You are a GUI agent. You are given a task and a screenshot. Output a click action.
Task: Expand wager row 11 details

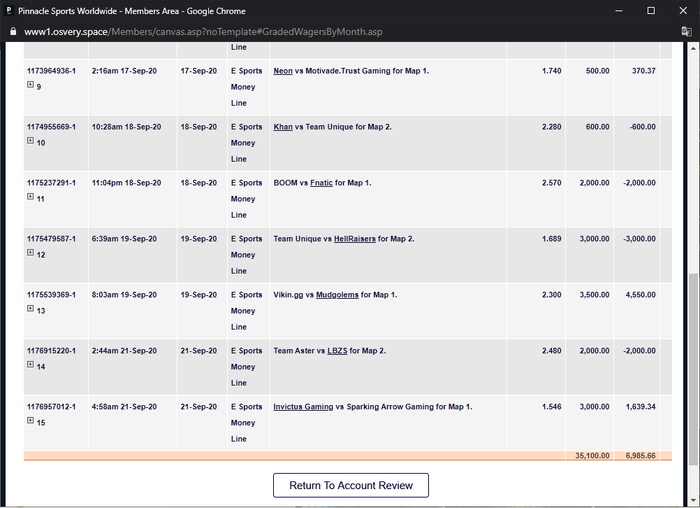tap(30, 196)
